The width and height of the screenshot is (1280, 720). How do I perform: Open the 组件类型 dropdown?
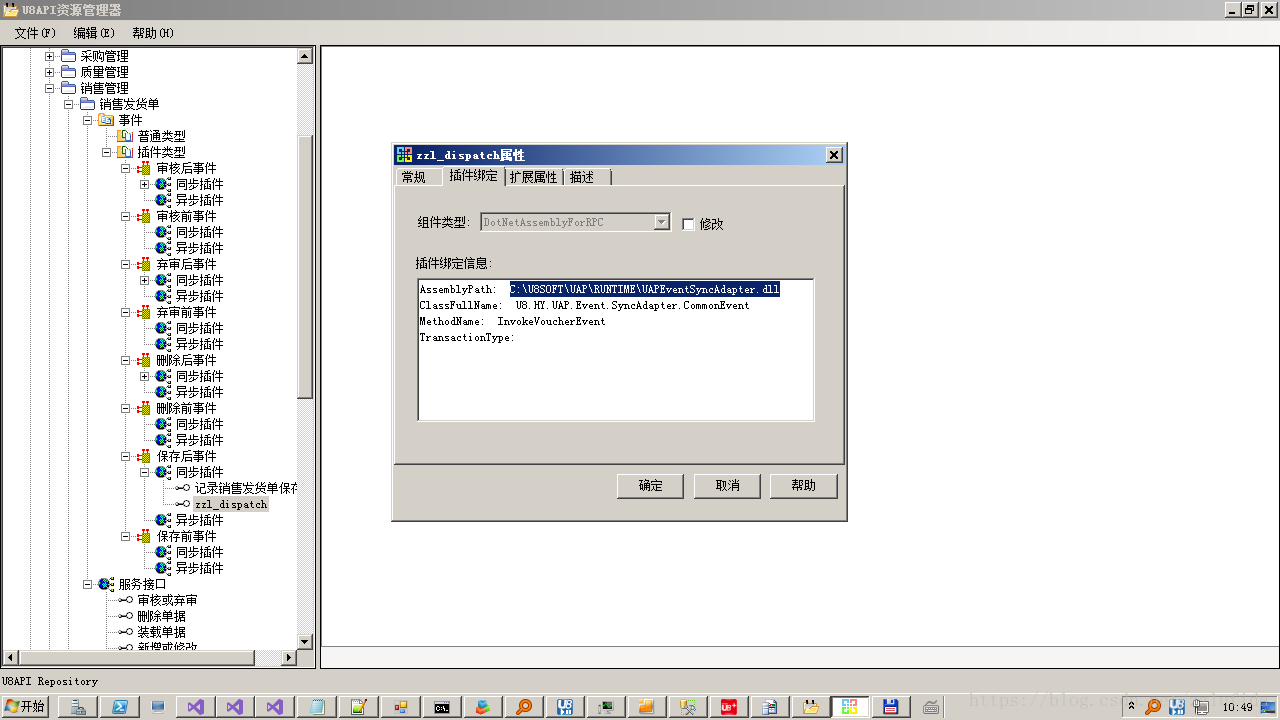662,222
